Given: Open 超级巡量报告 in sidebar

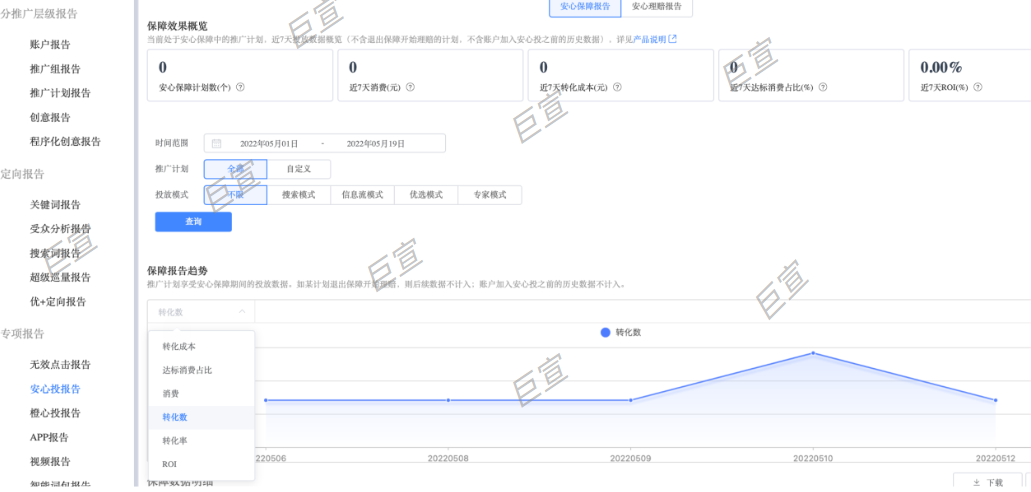Looking at the screenshot, I should (x=60, y=278).
